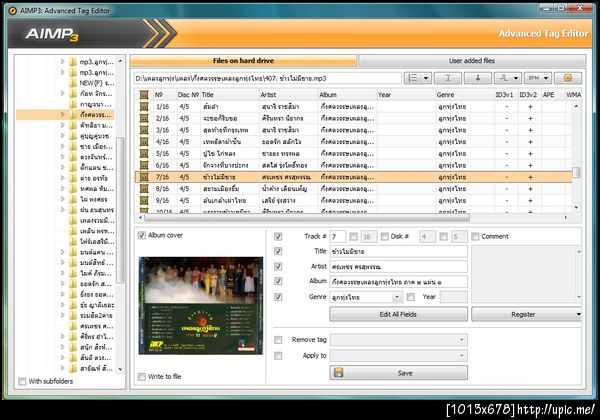Sort by the Album column header
Screen dimensions: 600x420
coord(347,94)
